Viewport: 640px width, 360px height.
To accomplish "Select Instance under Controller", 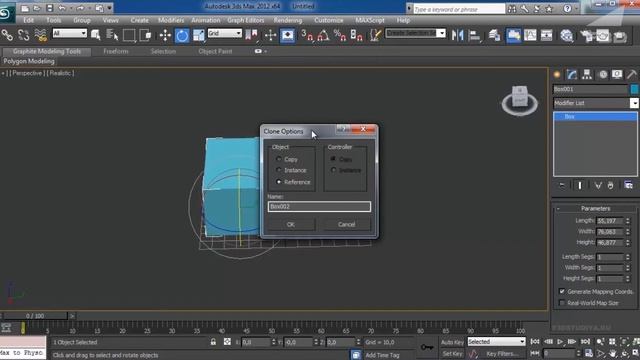I will click(x=333, y=170).
